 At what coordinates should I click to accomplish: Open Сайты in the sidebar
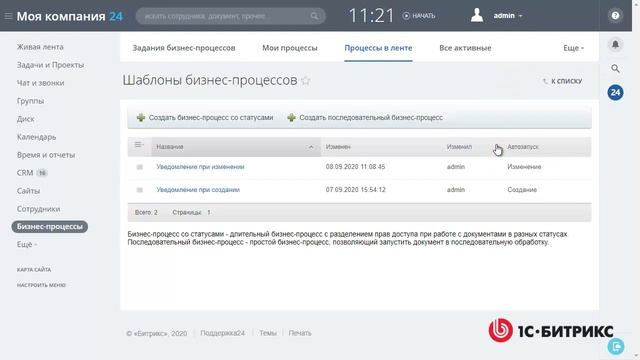(x=28, y=191)
